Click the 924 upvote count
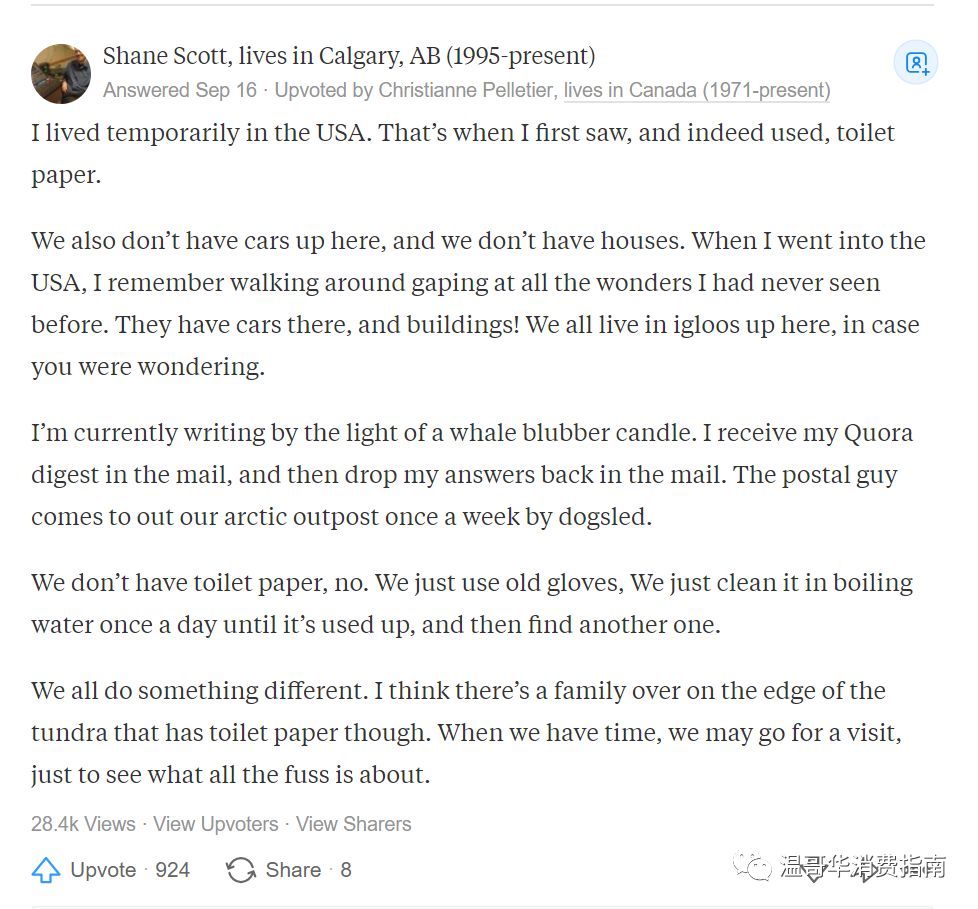 point(173,870)
